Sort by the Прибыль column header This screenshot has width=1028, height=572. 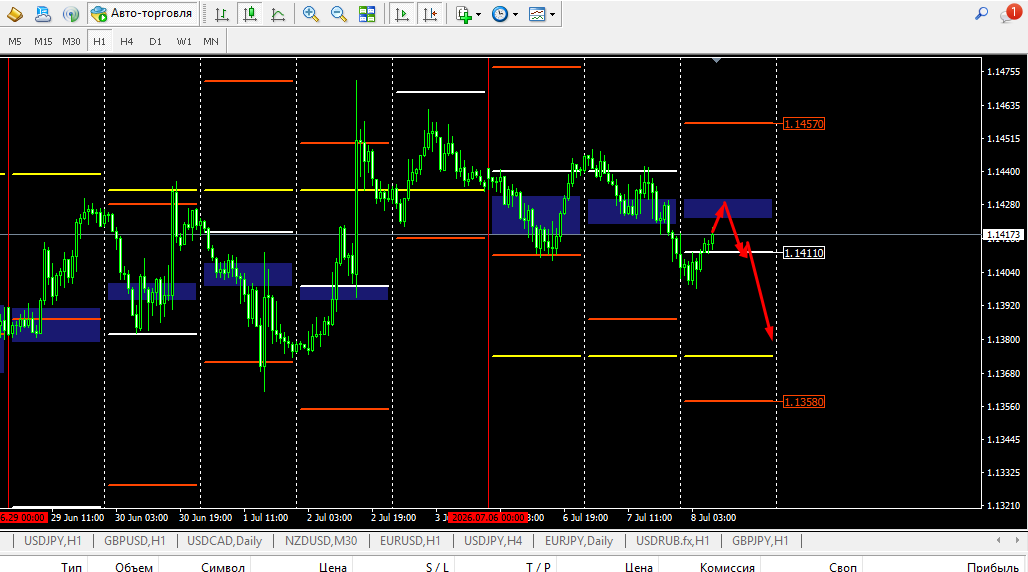[x=993, y=567]
